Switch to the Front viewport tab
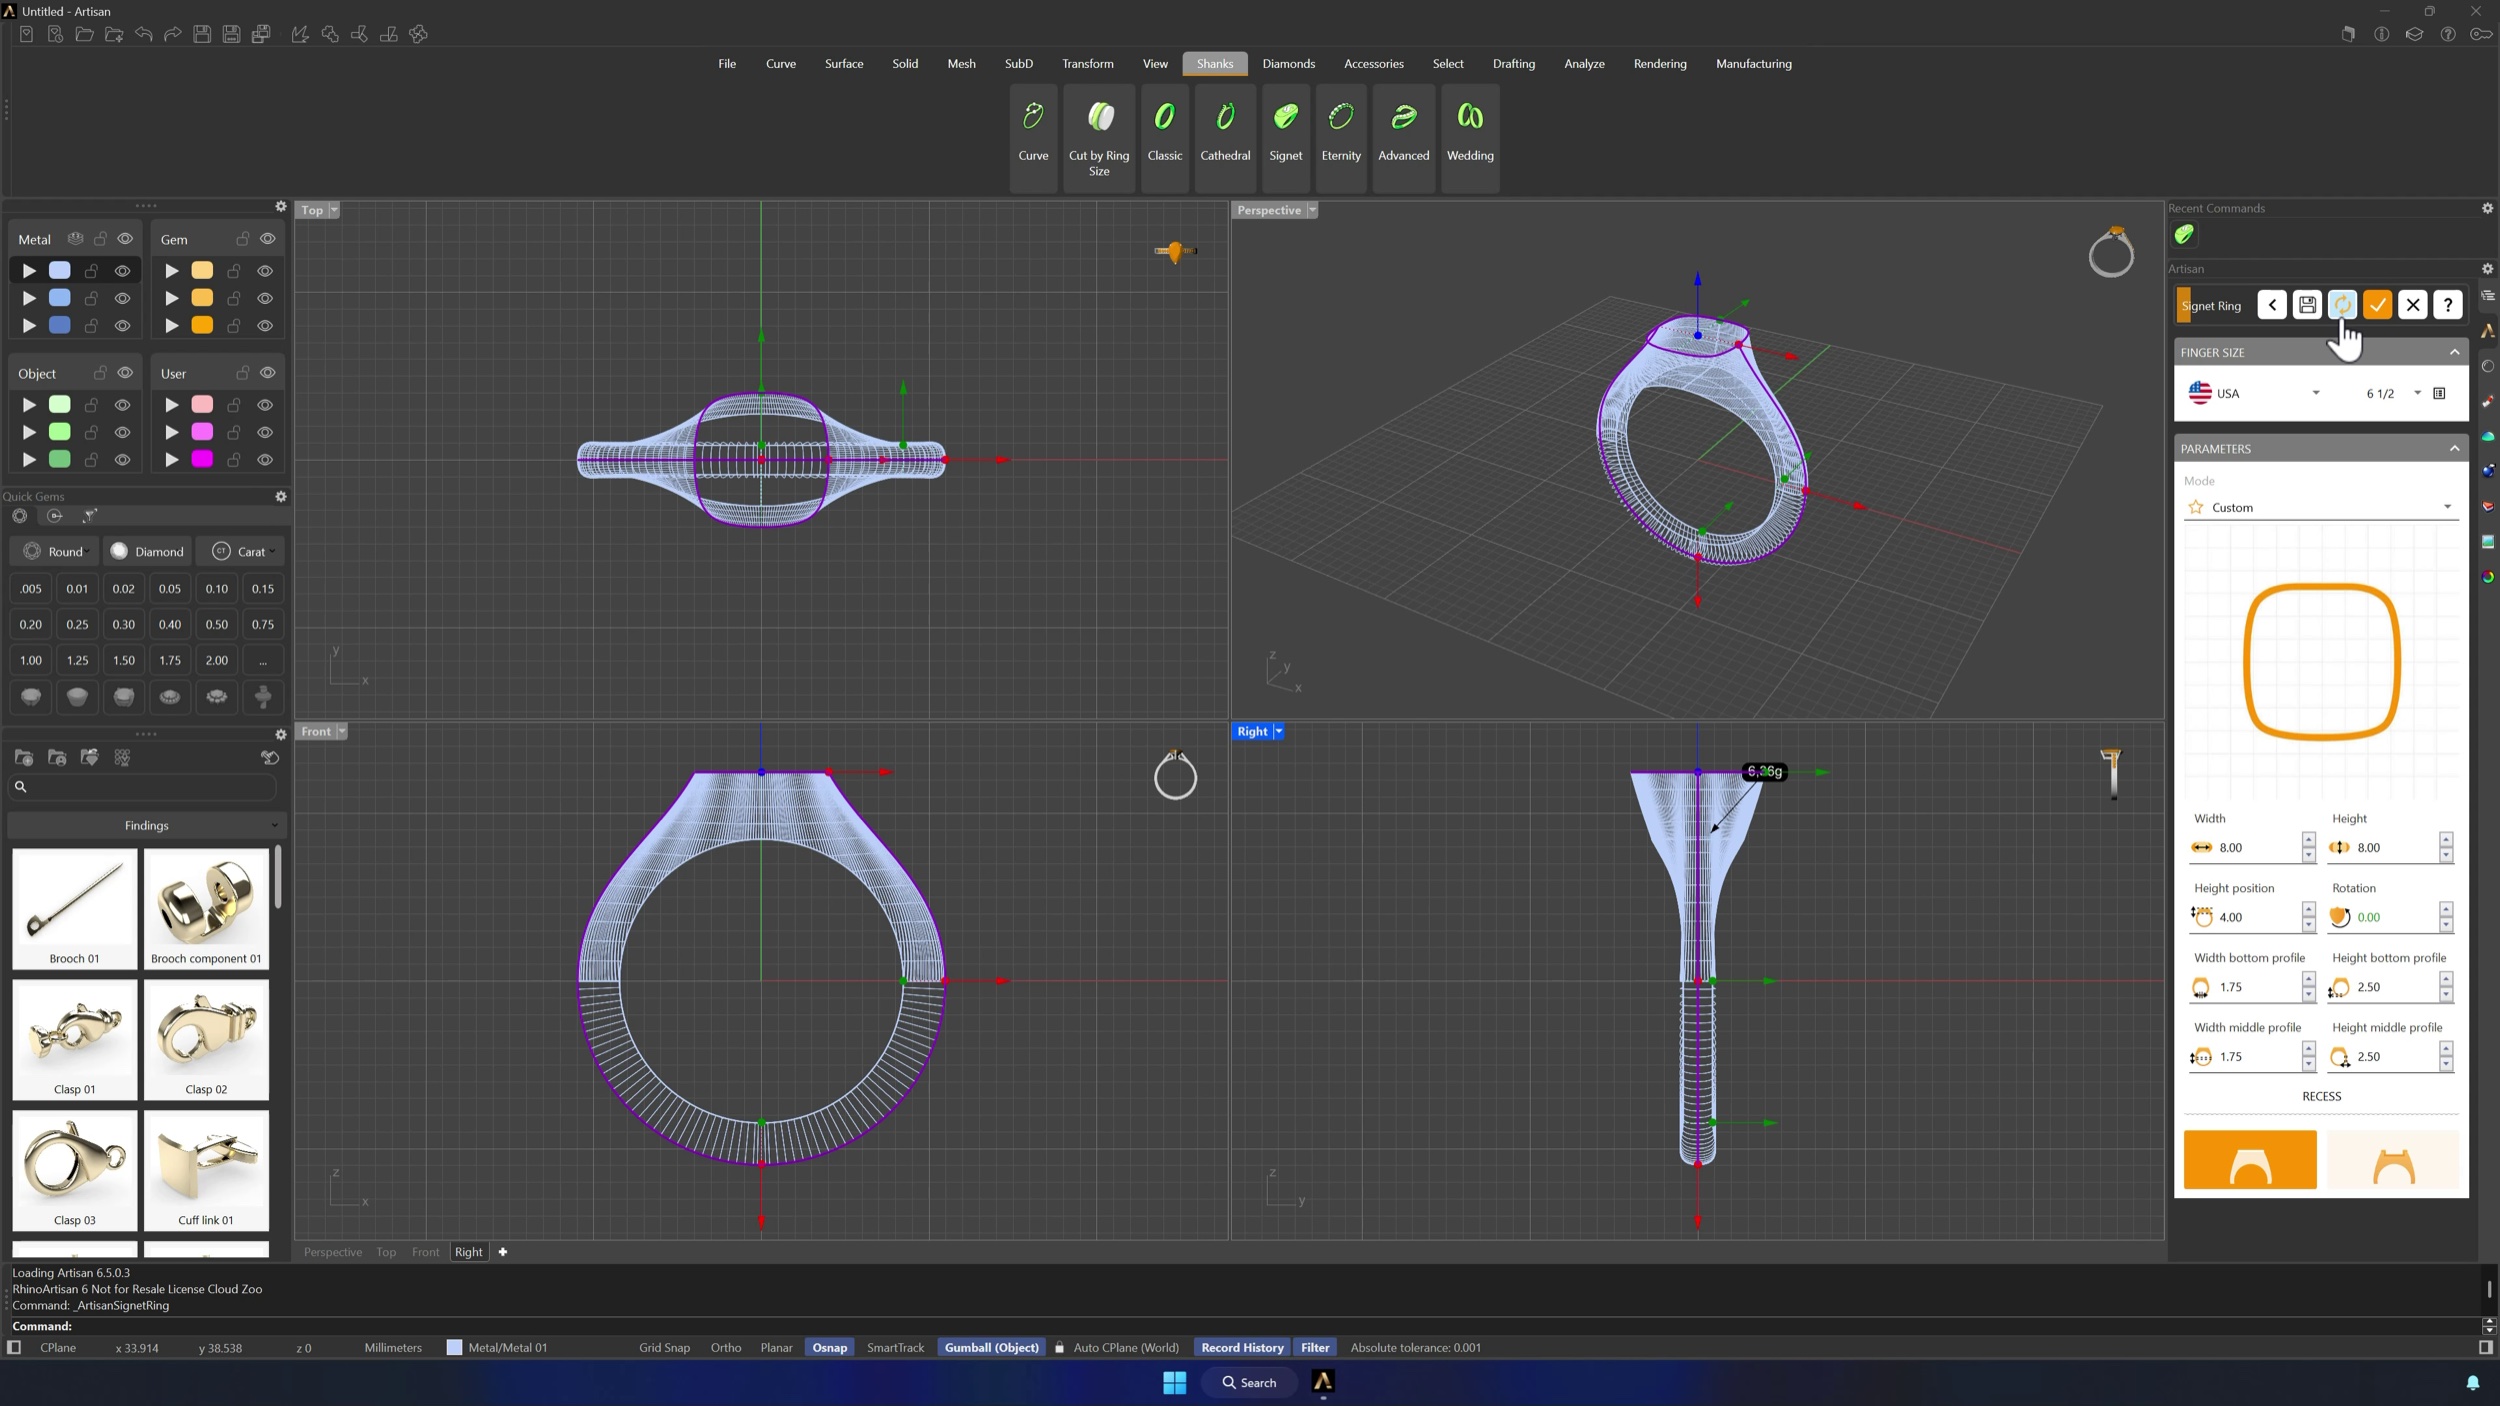This screenshot has height=1406, width=2500. coord(425,1252)
